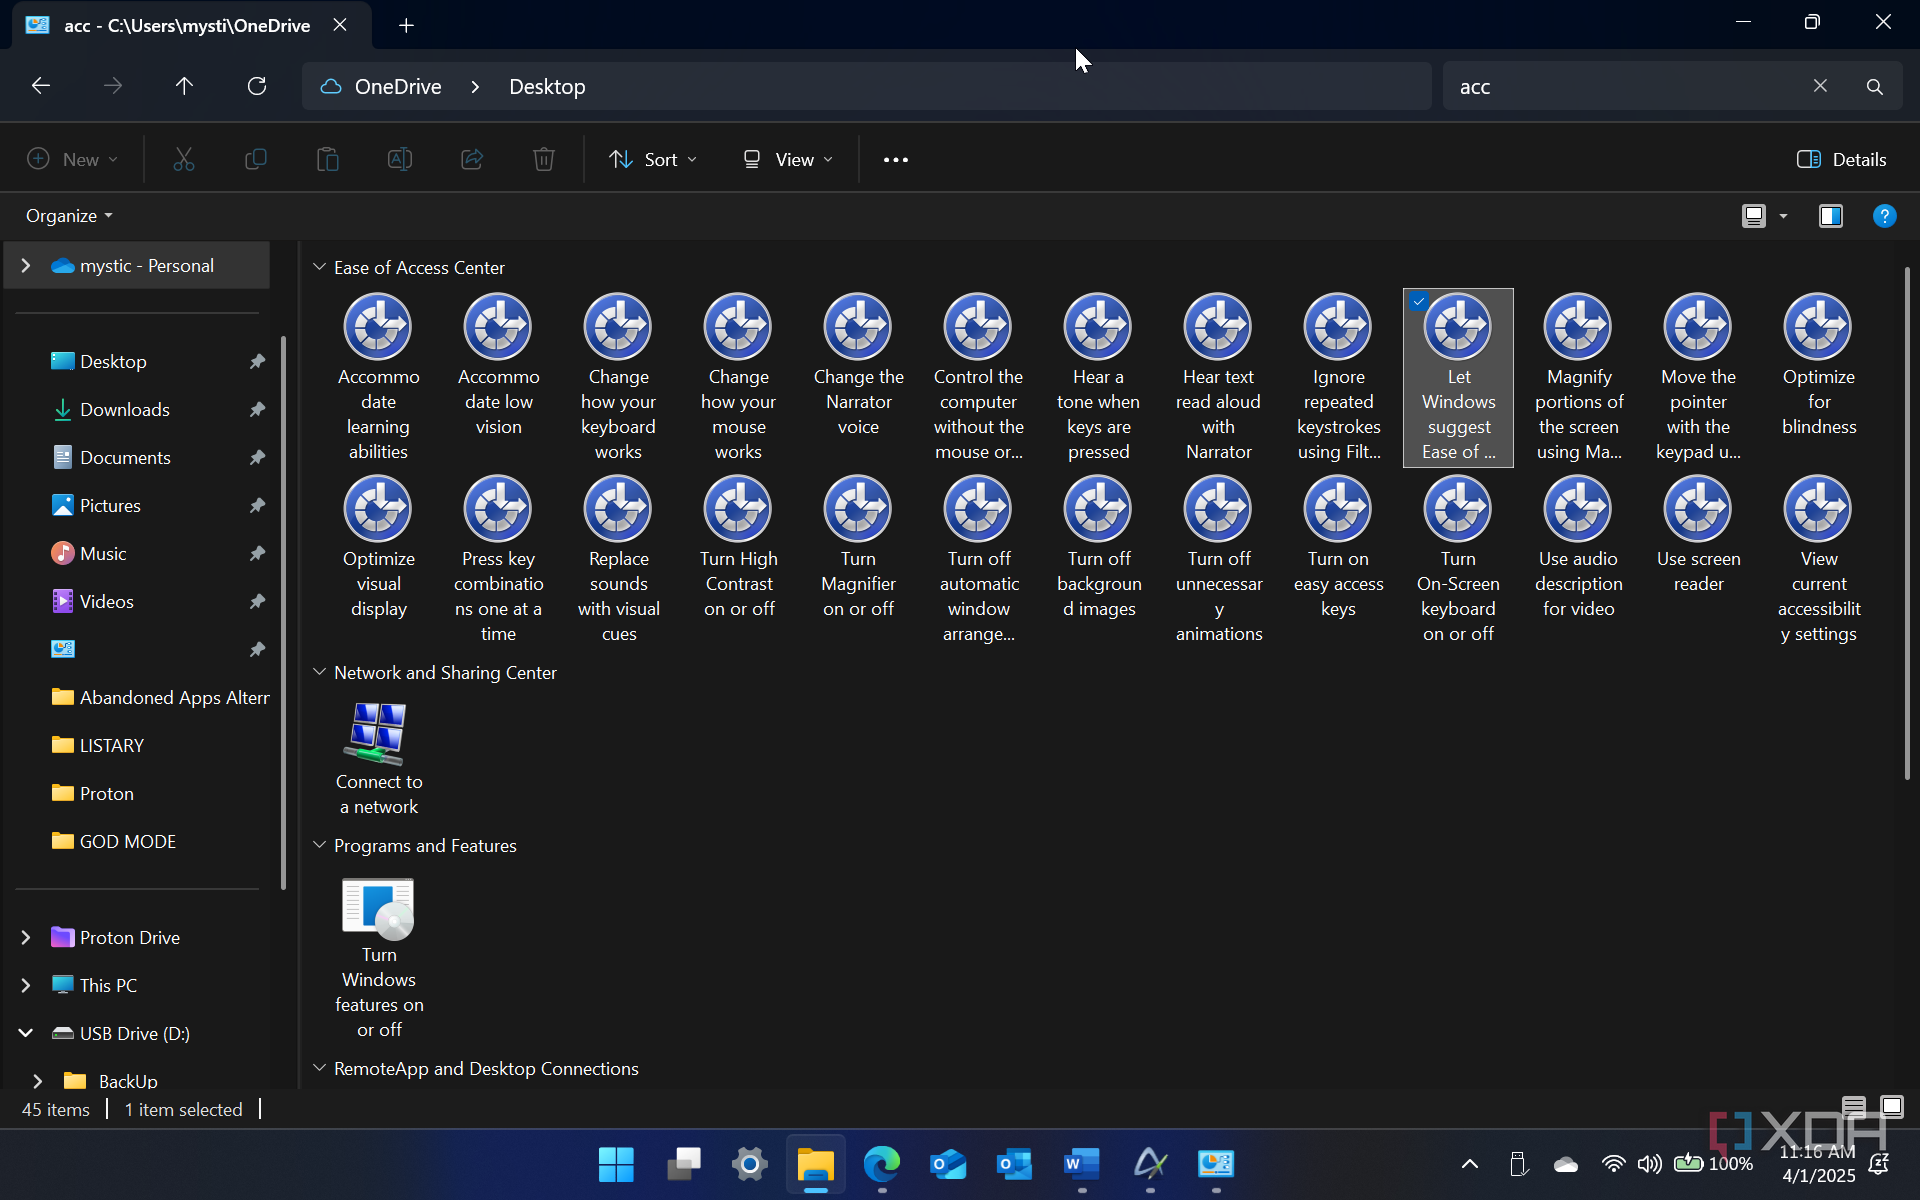Open 'Connect to a network' item
This screenshot has height=1200, width=1920.
[378, 758]
